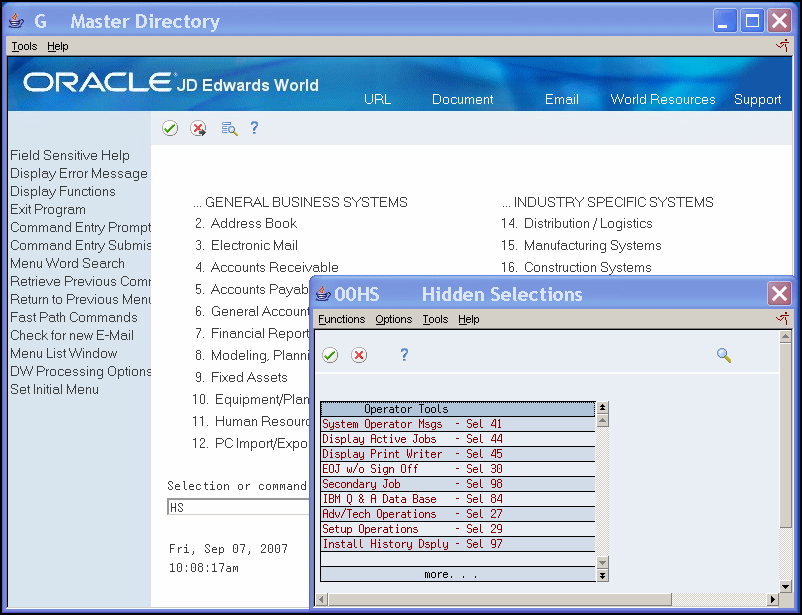Screen dimensions: 802x615
Task: Select menu item 9. Fixed Assets
Action: pyautogui.click(x=241, y=378)
